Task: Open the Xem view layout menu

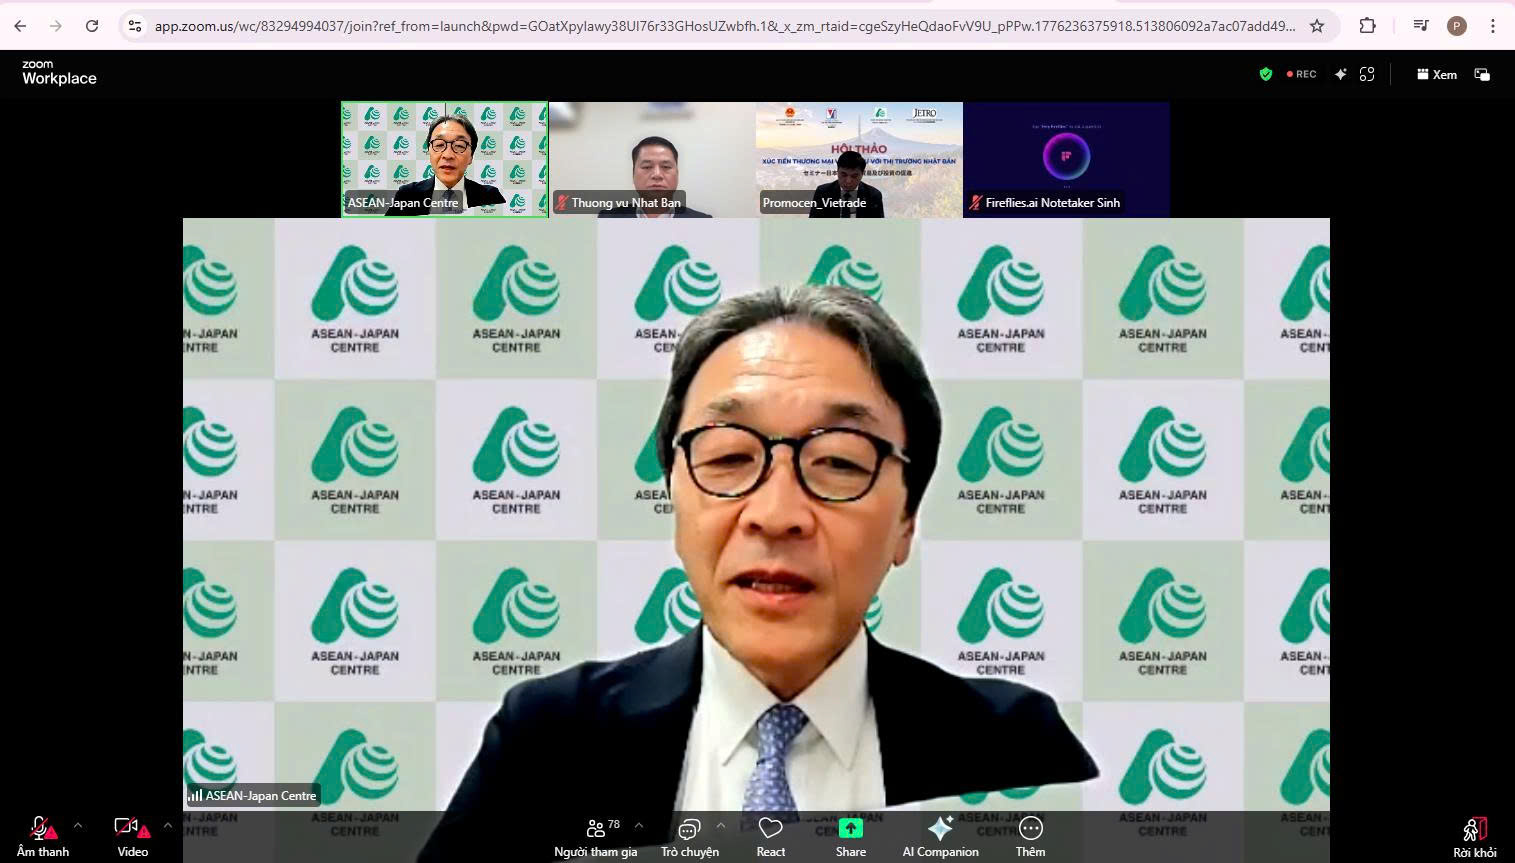Action: tap(1436, 74)
